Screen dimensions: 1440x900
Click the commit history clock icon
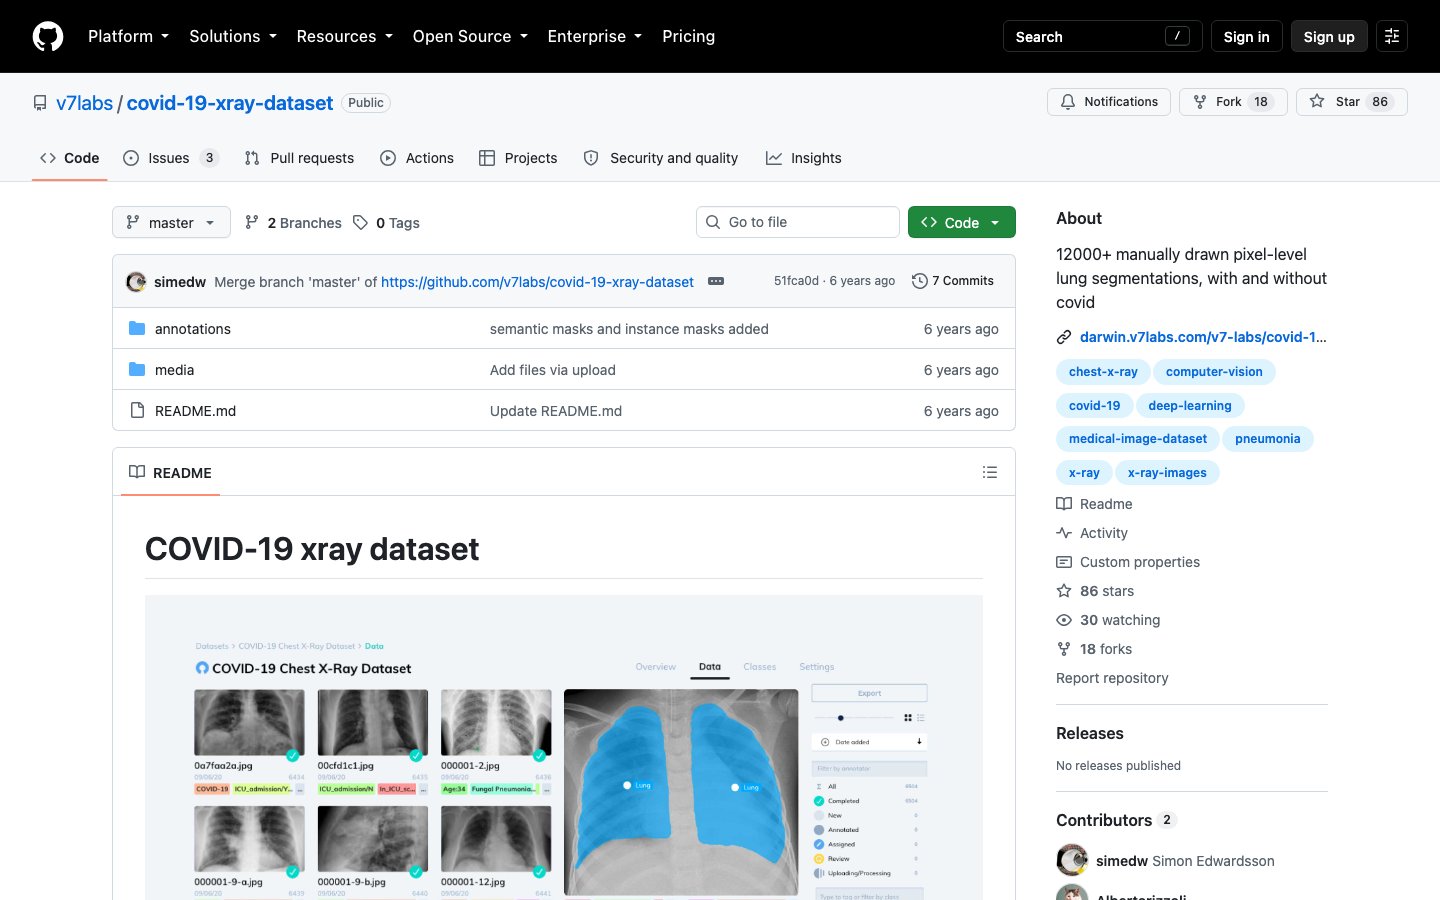coord(920,281)
